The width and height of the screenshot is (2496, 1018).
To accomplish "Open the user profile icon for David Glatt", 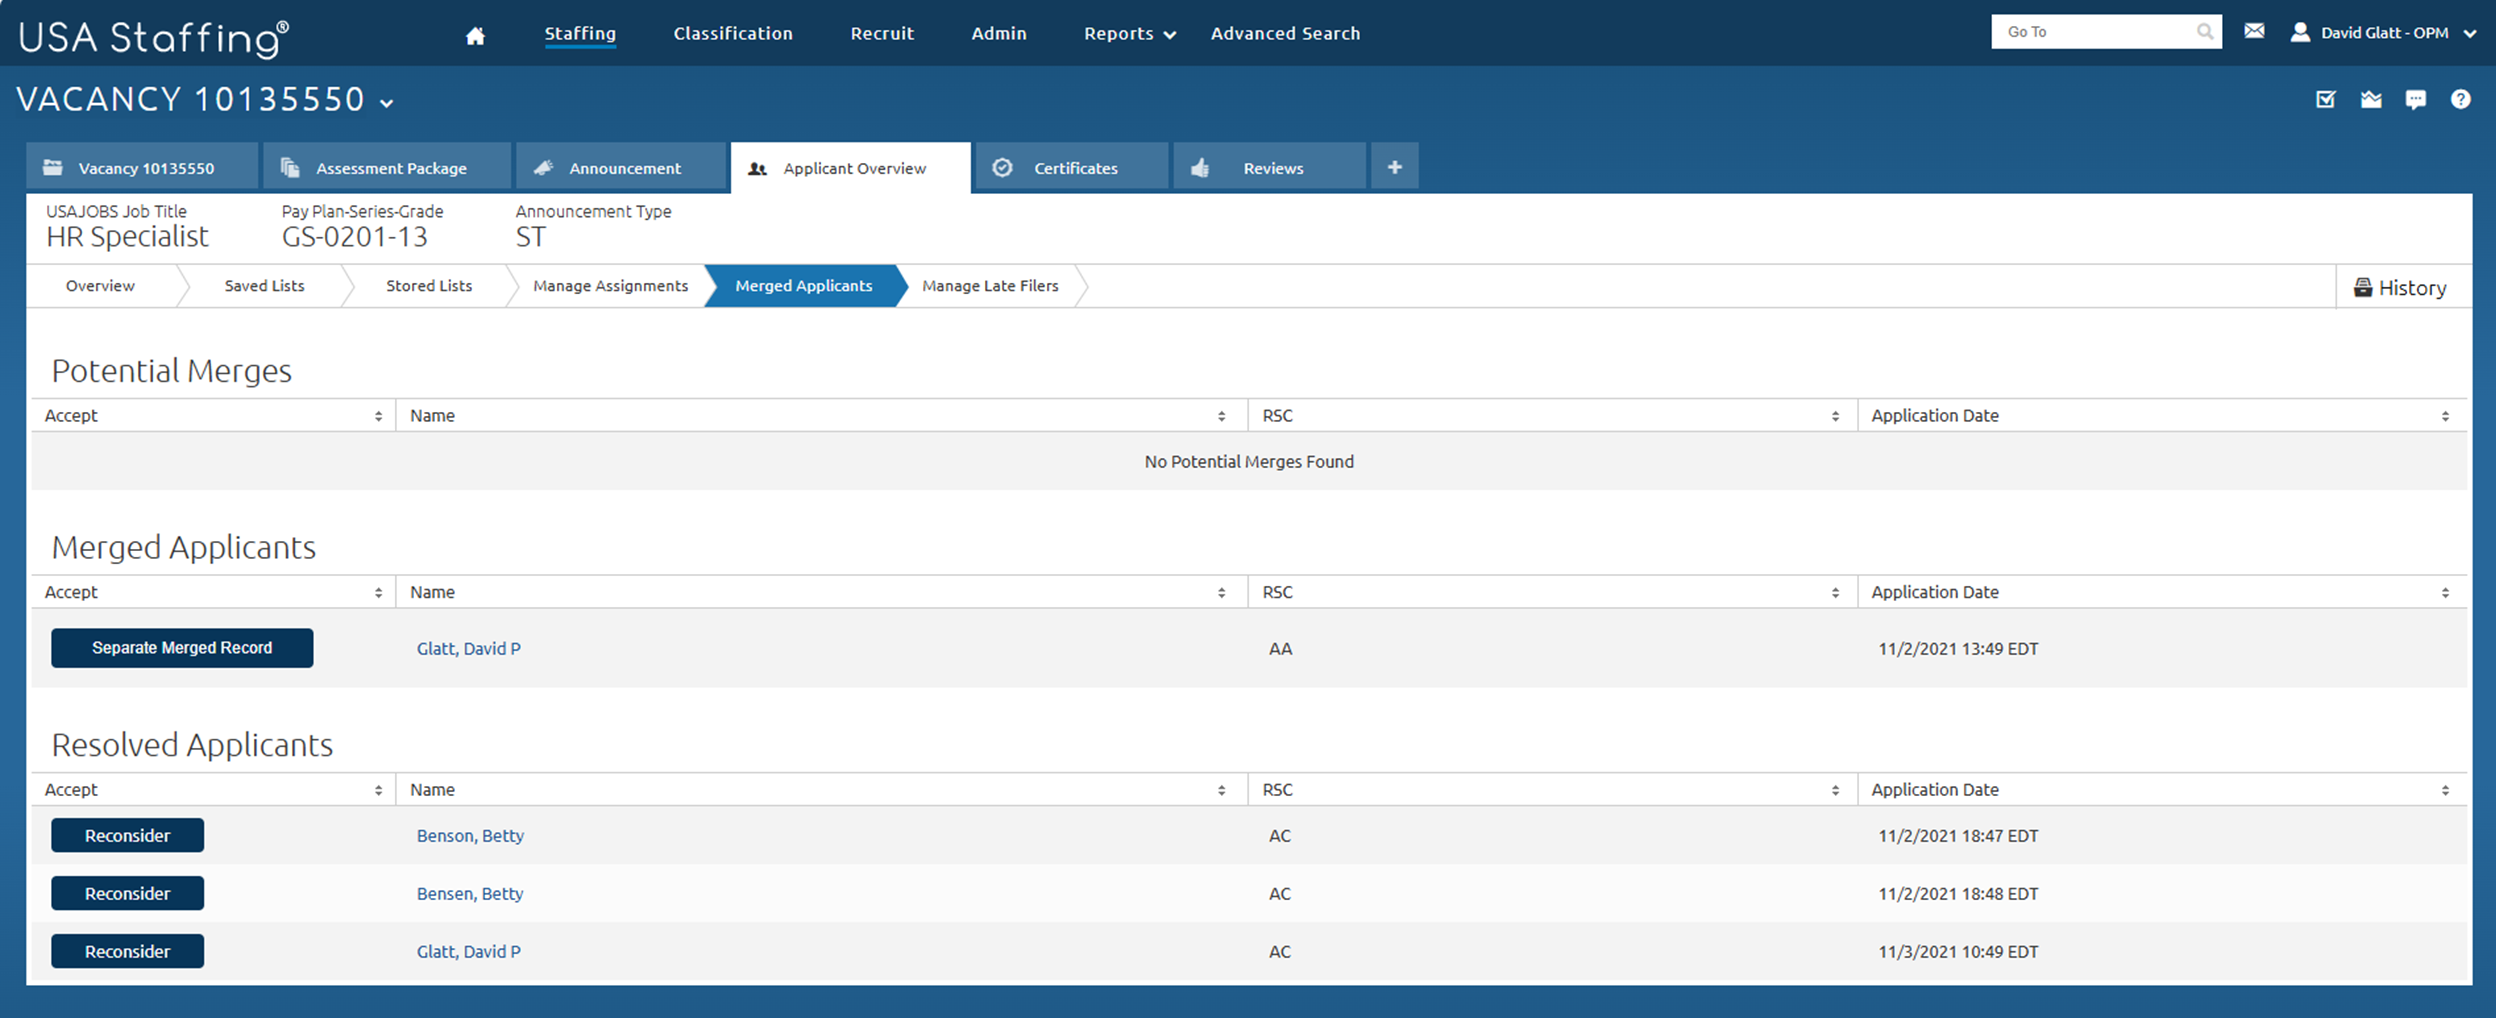I will click(2300, 32).
